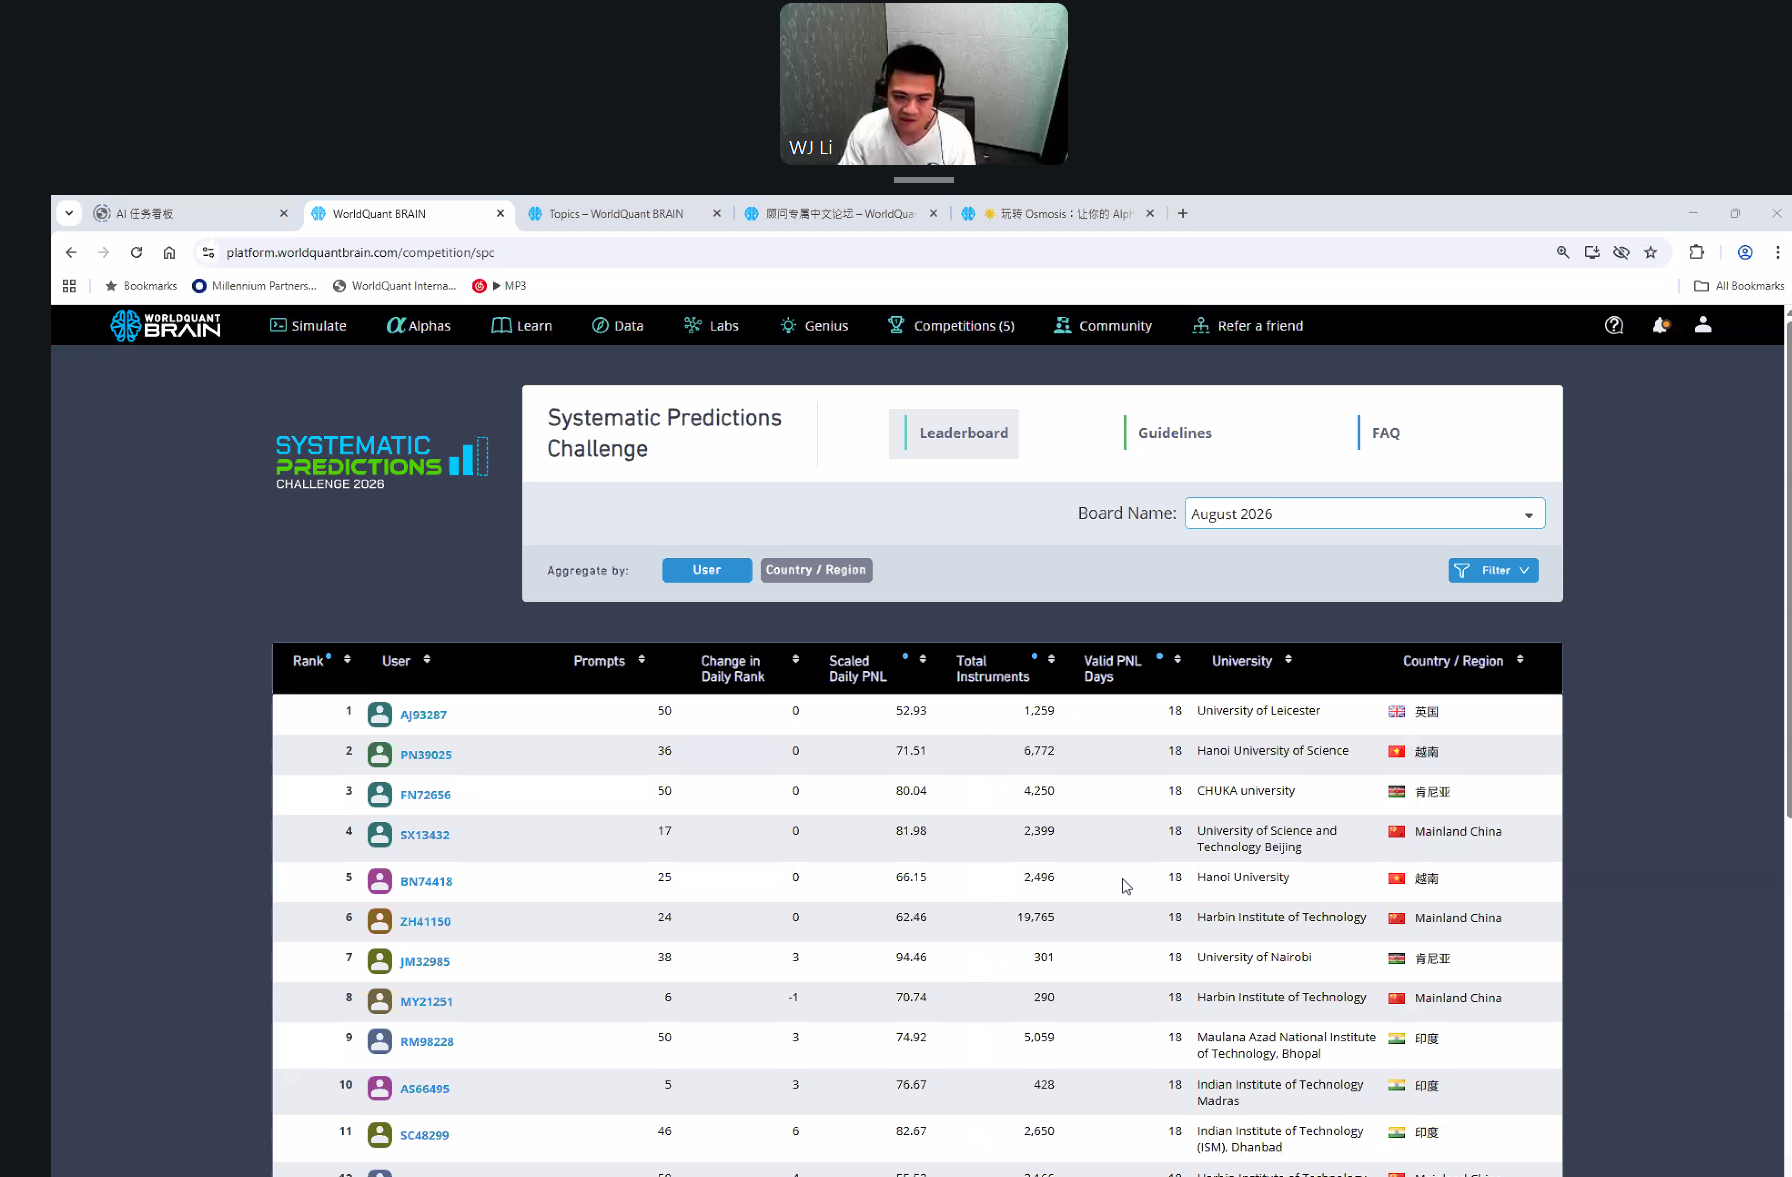Click the WorldQuant BRAIN logo
Image resolution: width=1792 pixels, height=1177 pixels.
pos(165,325)
